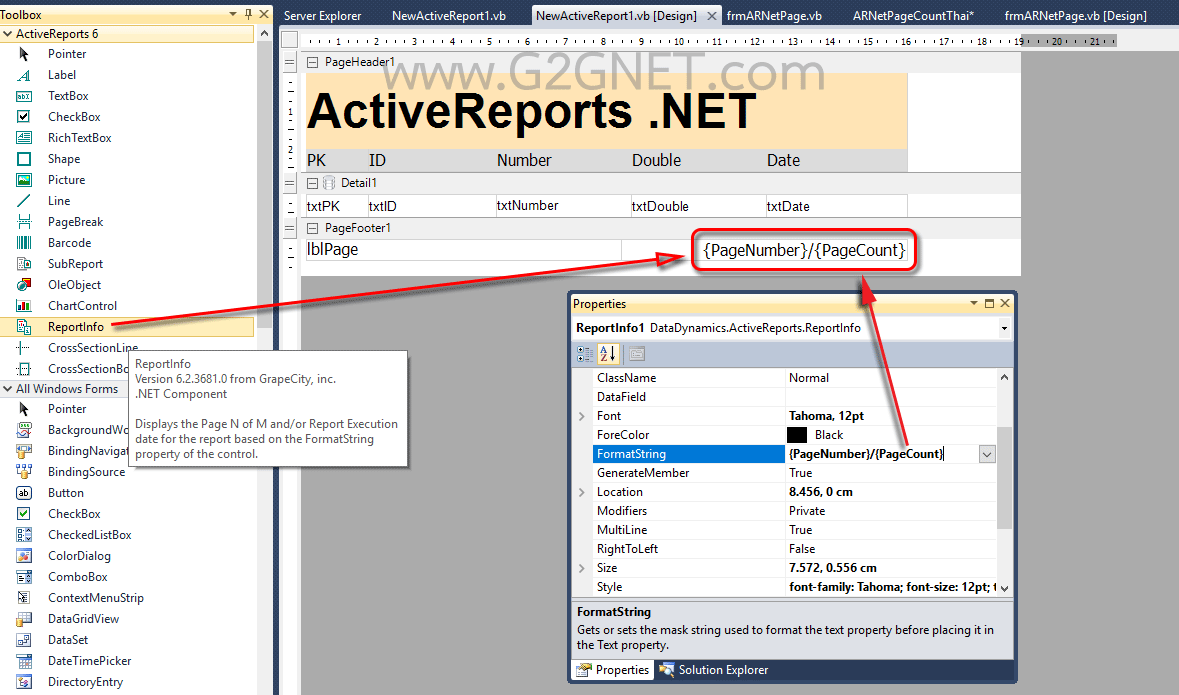The image size is (1179, 695).
Task: Close the NewActiveReport1.vb [Design] tab
Action: point(711,16)
